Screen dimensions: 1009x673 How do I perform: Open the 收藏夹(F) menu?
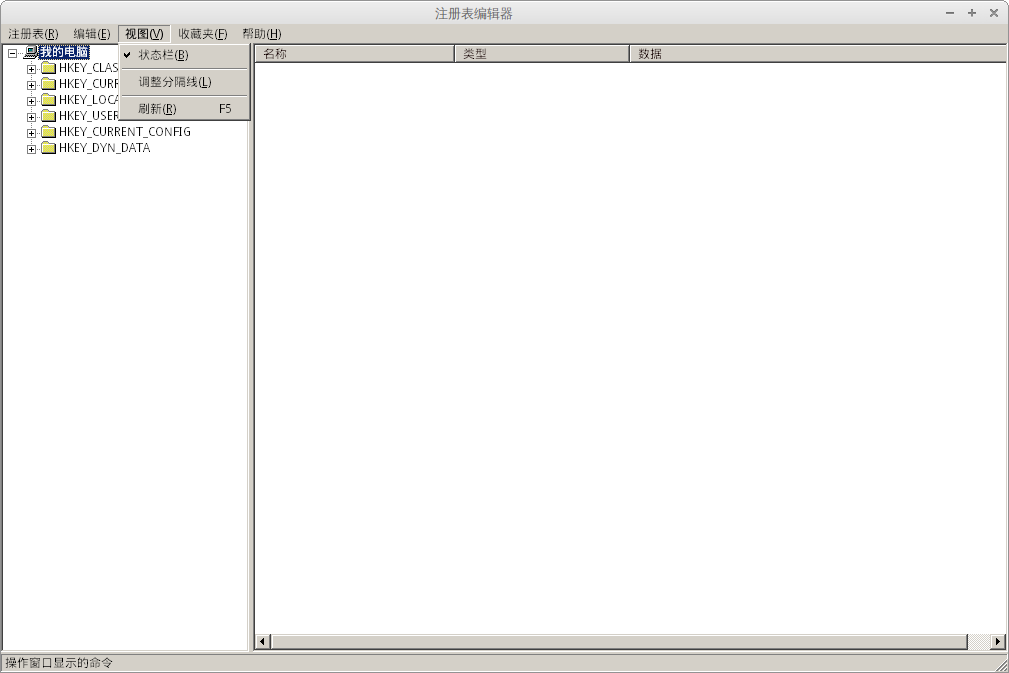(x=203, y=34)
